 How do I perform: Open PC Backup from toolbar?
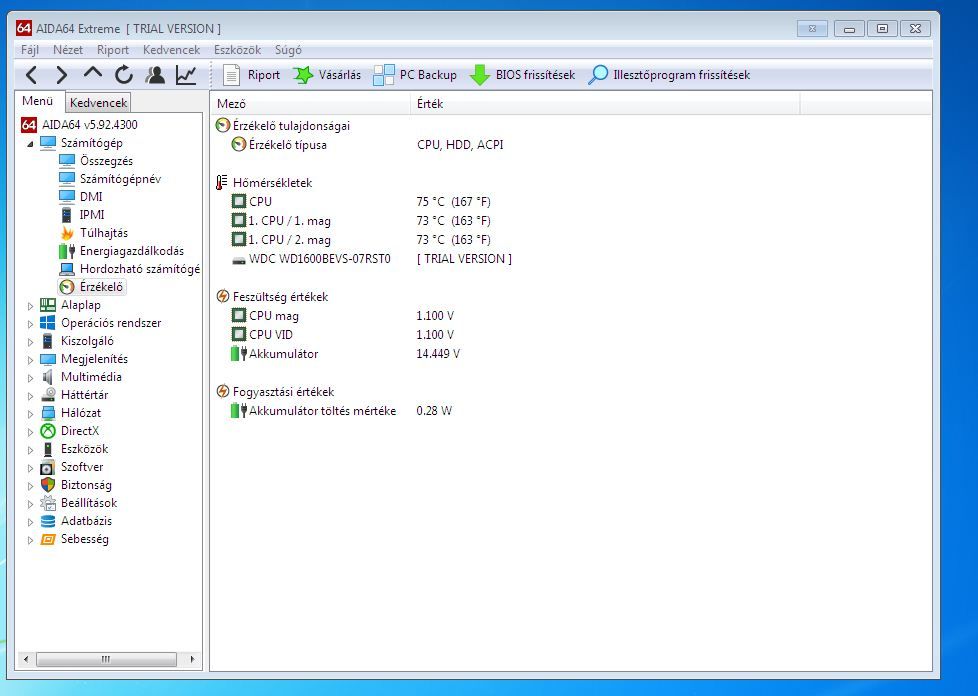(415, 75)
